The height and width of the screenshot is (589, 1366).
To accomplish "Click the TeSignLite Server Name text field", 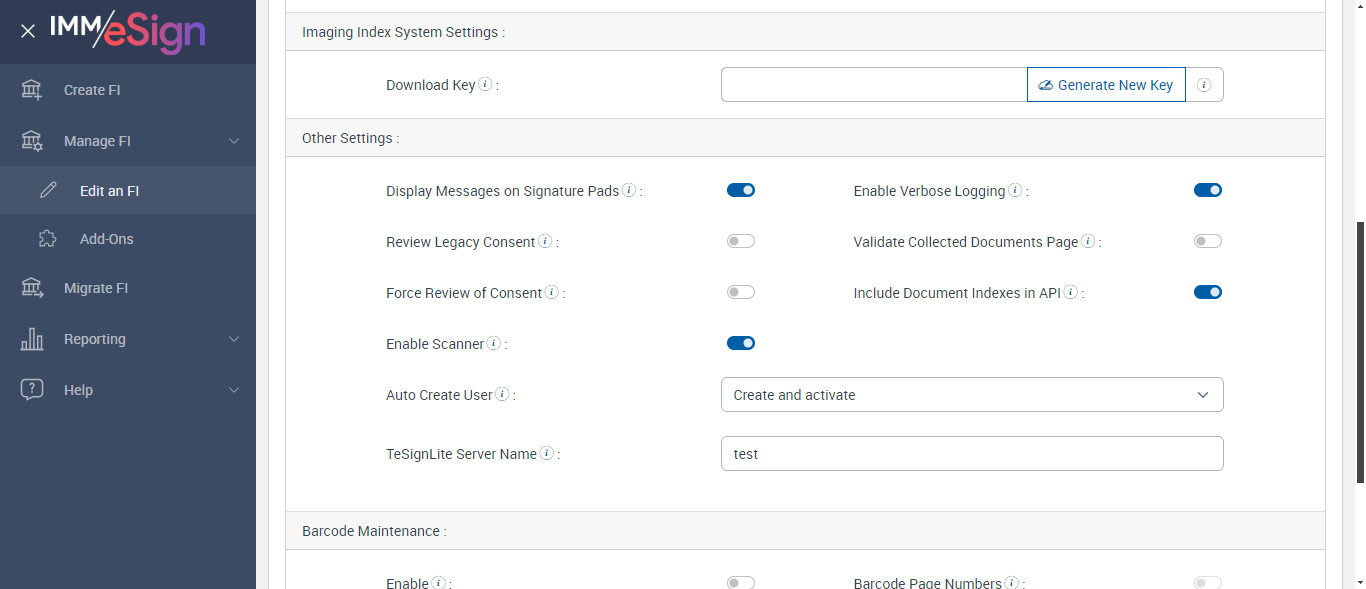I will 971,454.
